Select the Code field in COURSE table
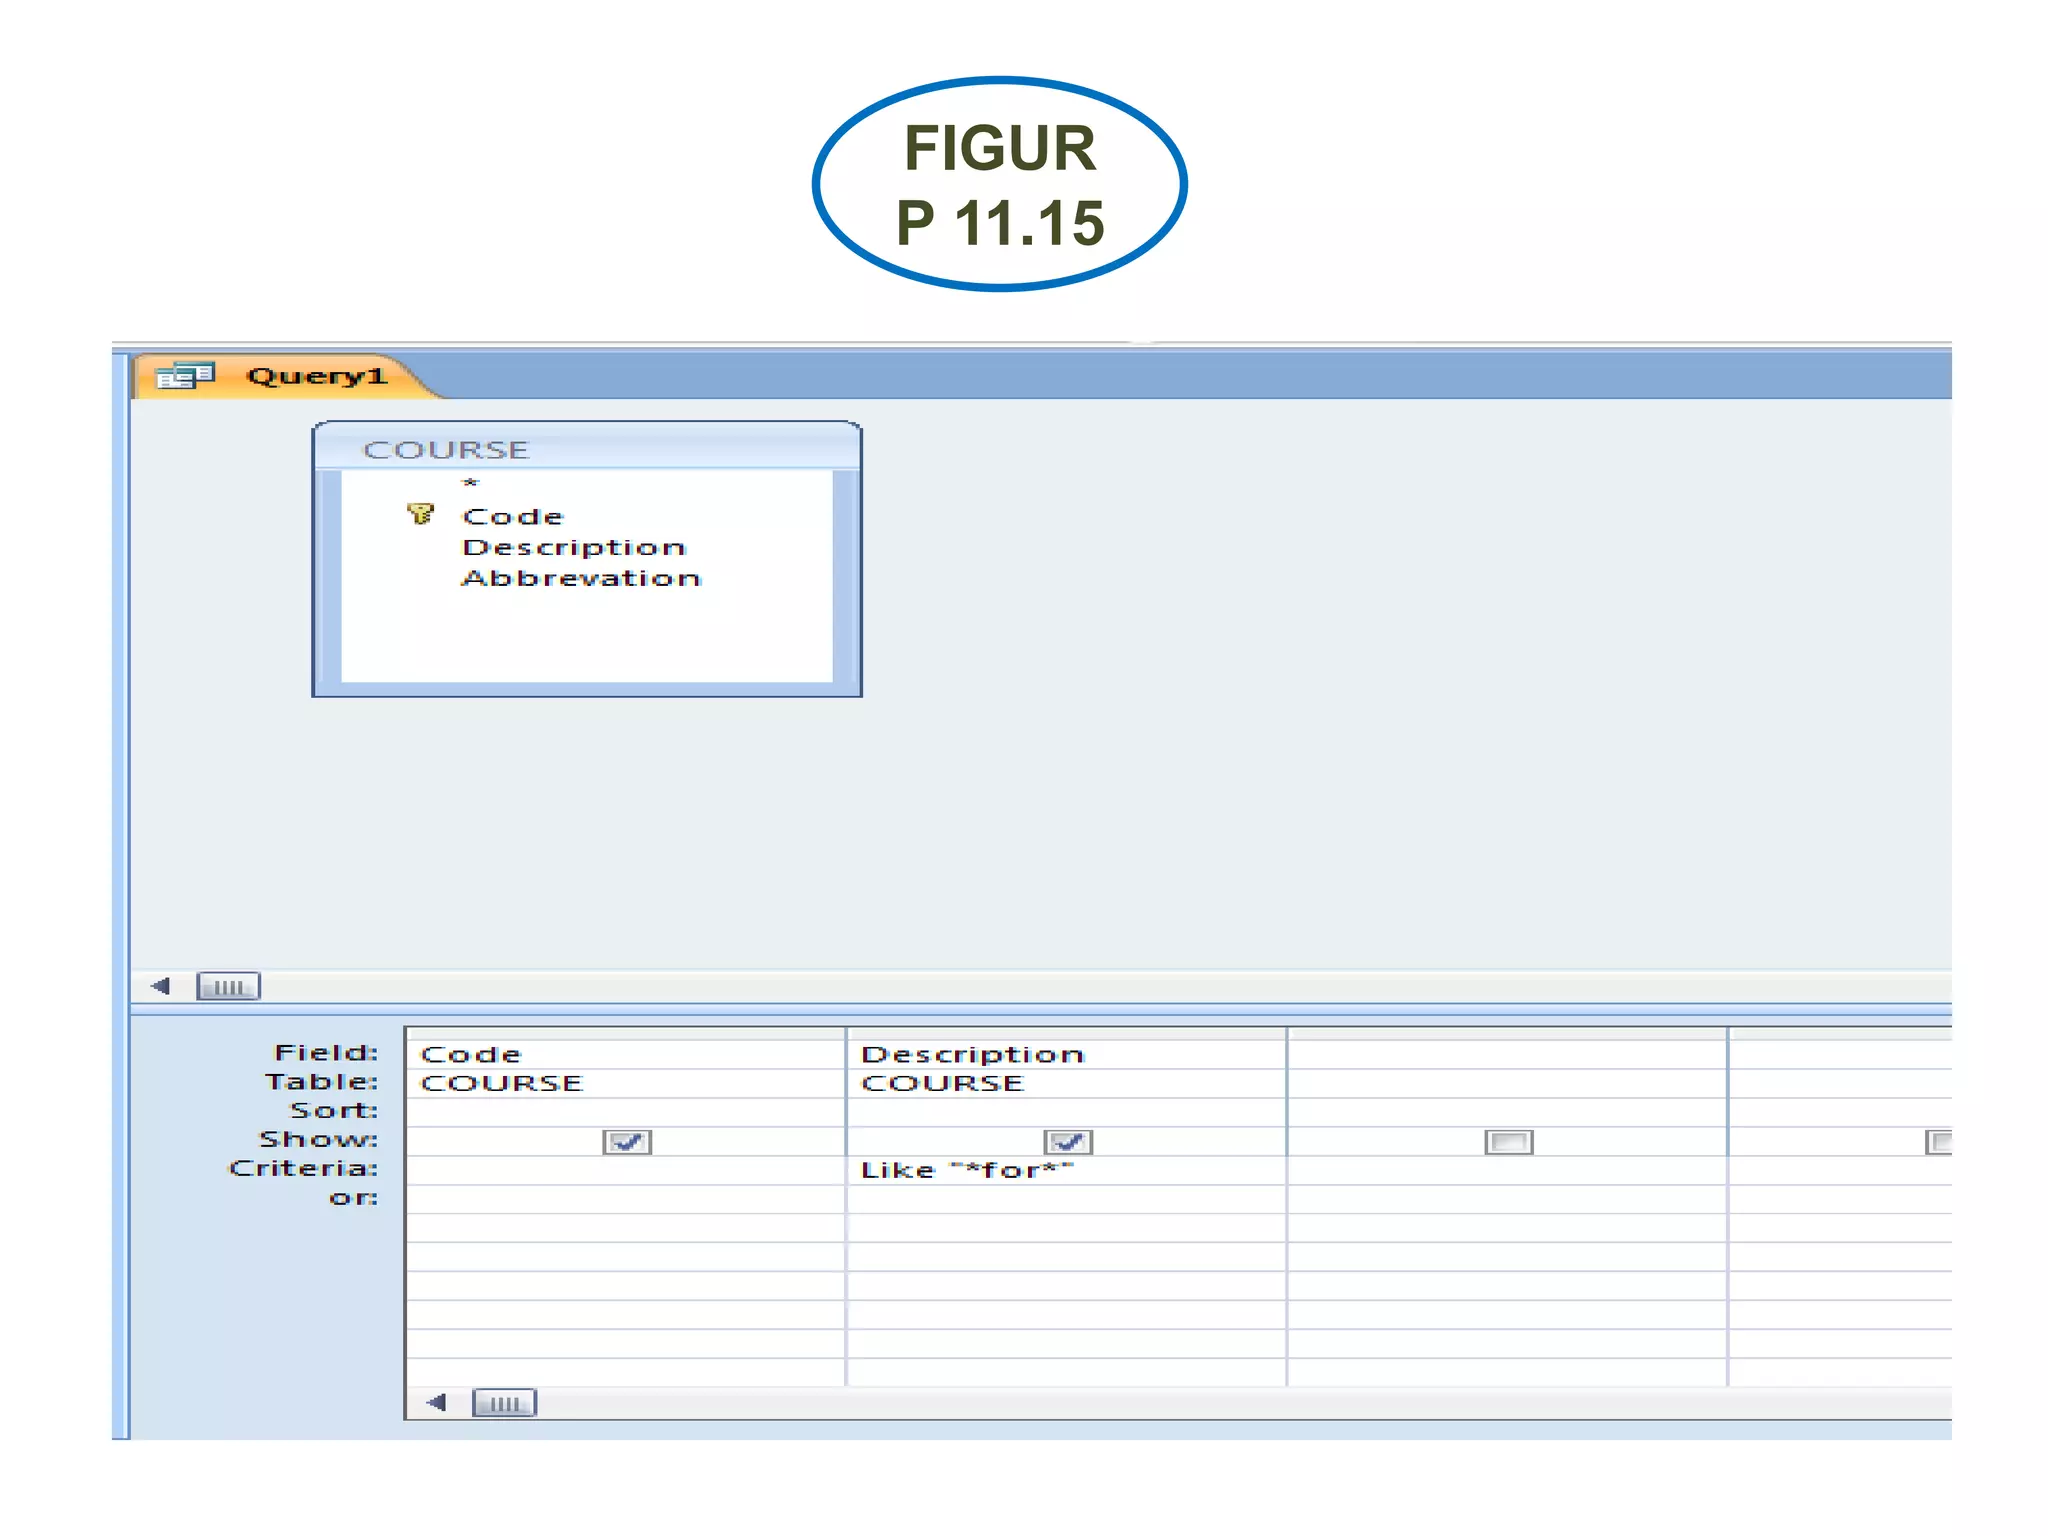The image size is (2048, 1536). [x=513, y=517]
